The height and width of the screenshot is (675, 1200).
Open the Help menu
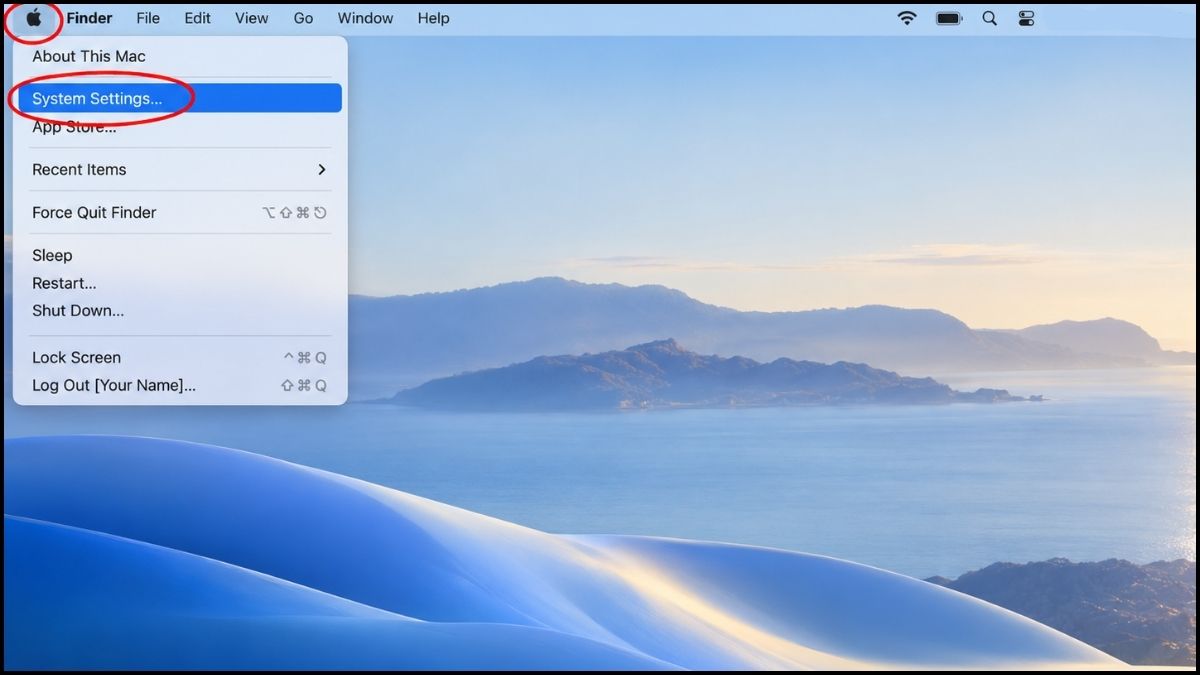(x=433, y=18)
